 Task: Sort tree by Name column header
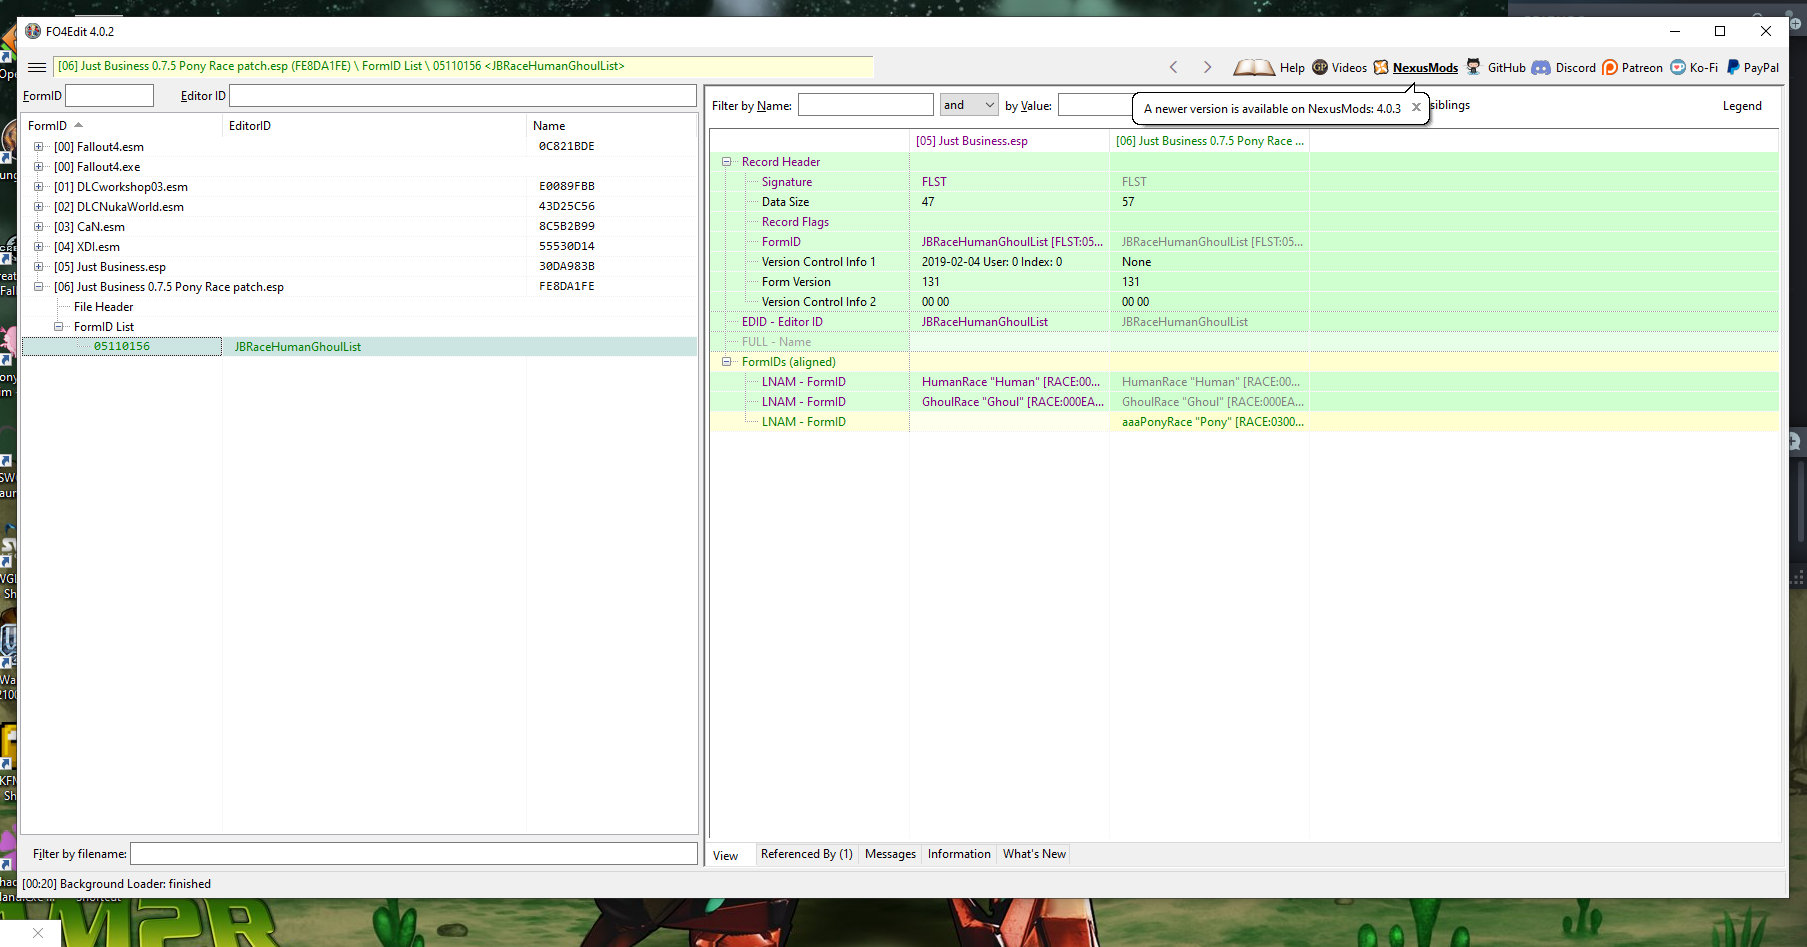(611, 125)
